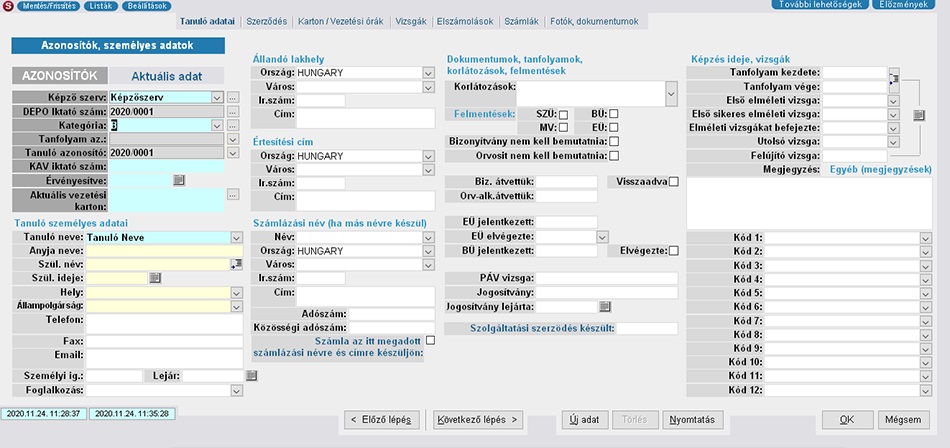This screenshot has height=448, width=950.
Task: Toggle the EÜ exemption checkbox
Action: click(x=614, y=127)
